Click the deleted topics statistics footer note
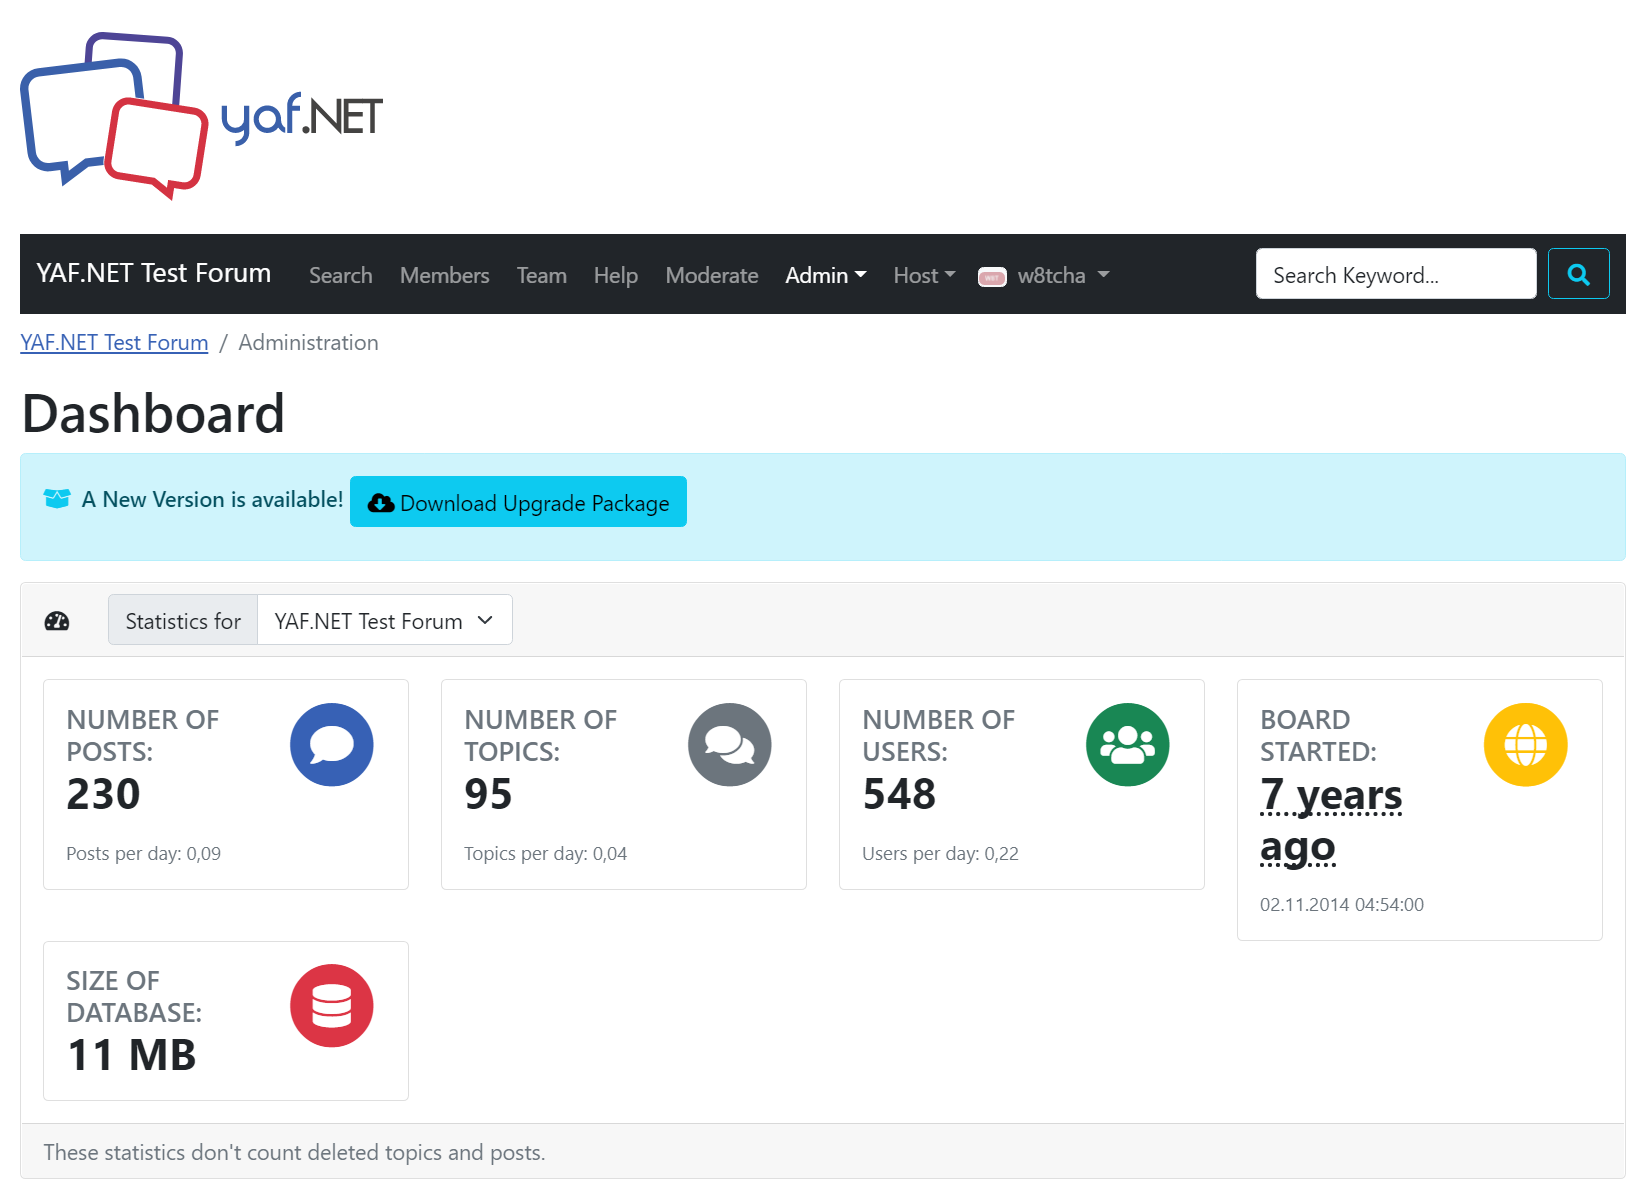 [294, 1152]
